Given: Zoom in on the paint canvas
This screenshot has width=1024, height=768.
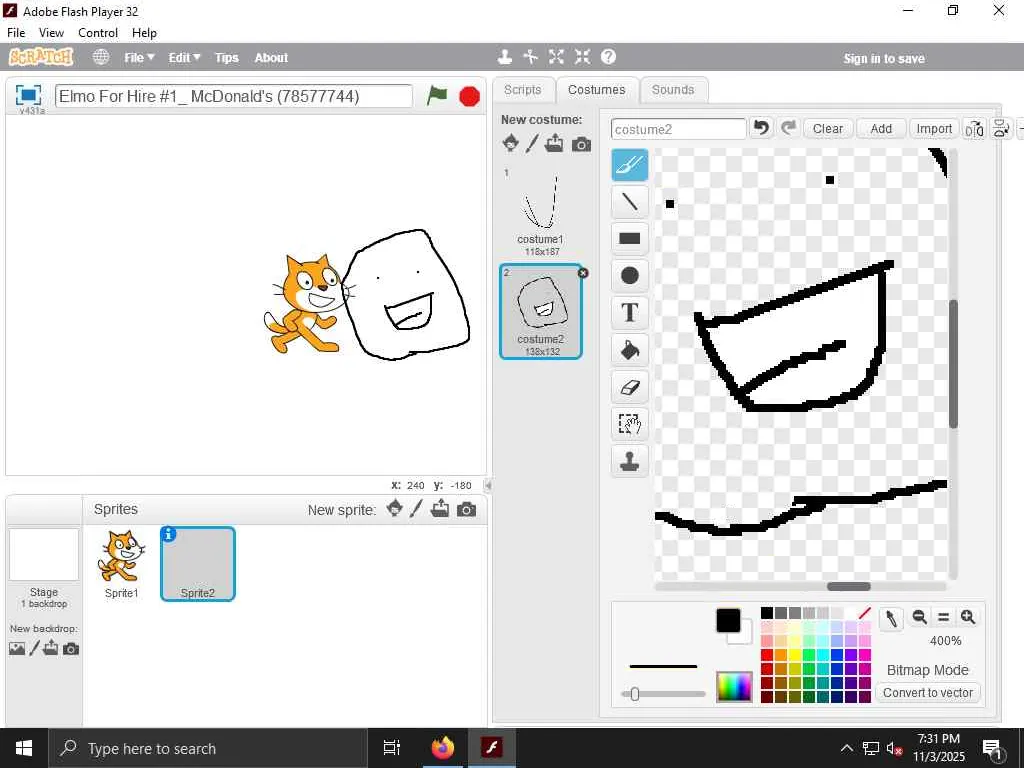Looking at the screenshot, I should (968, 617).
